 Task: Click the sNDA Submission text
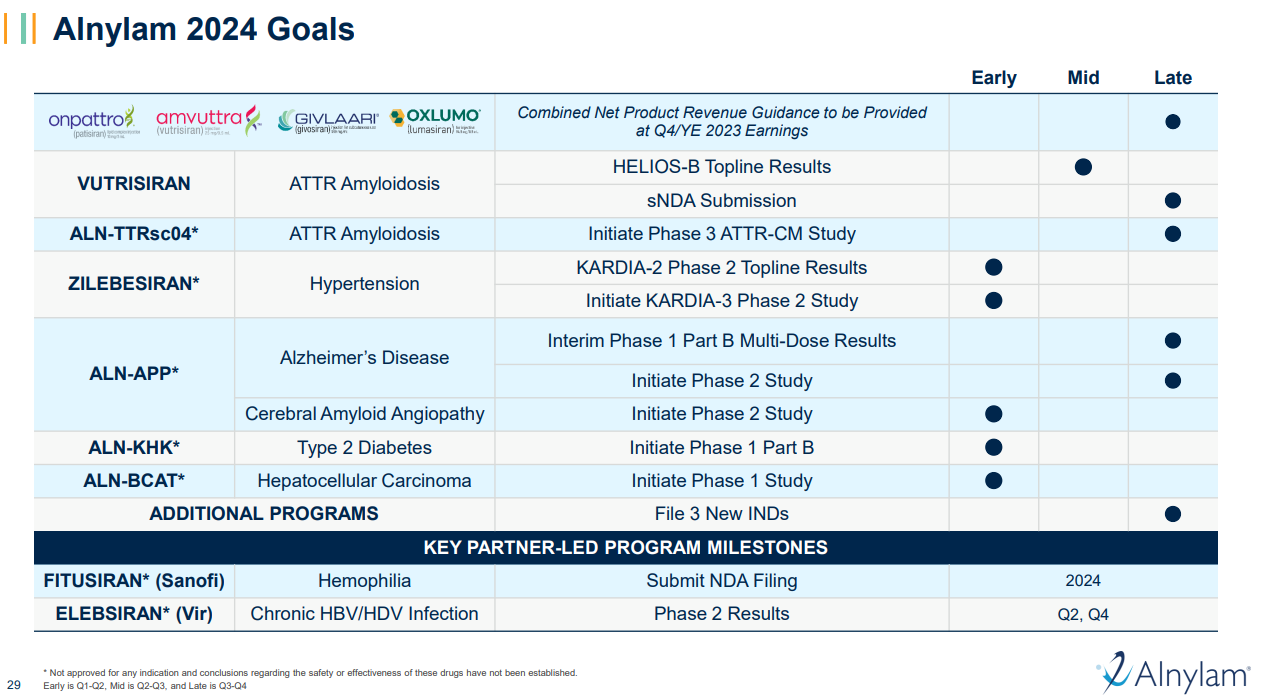coord(722,201)
